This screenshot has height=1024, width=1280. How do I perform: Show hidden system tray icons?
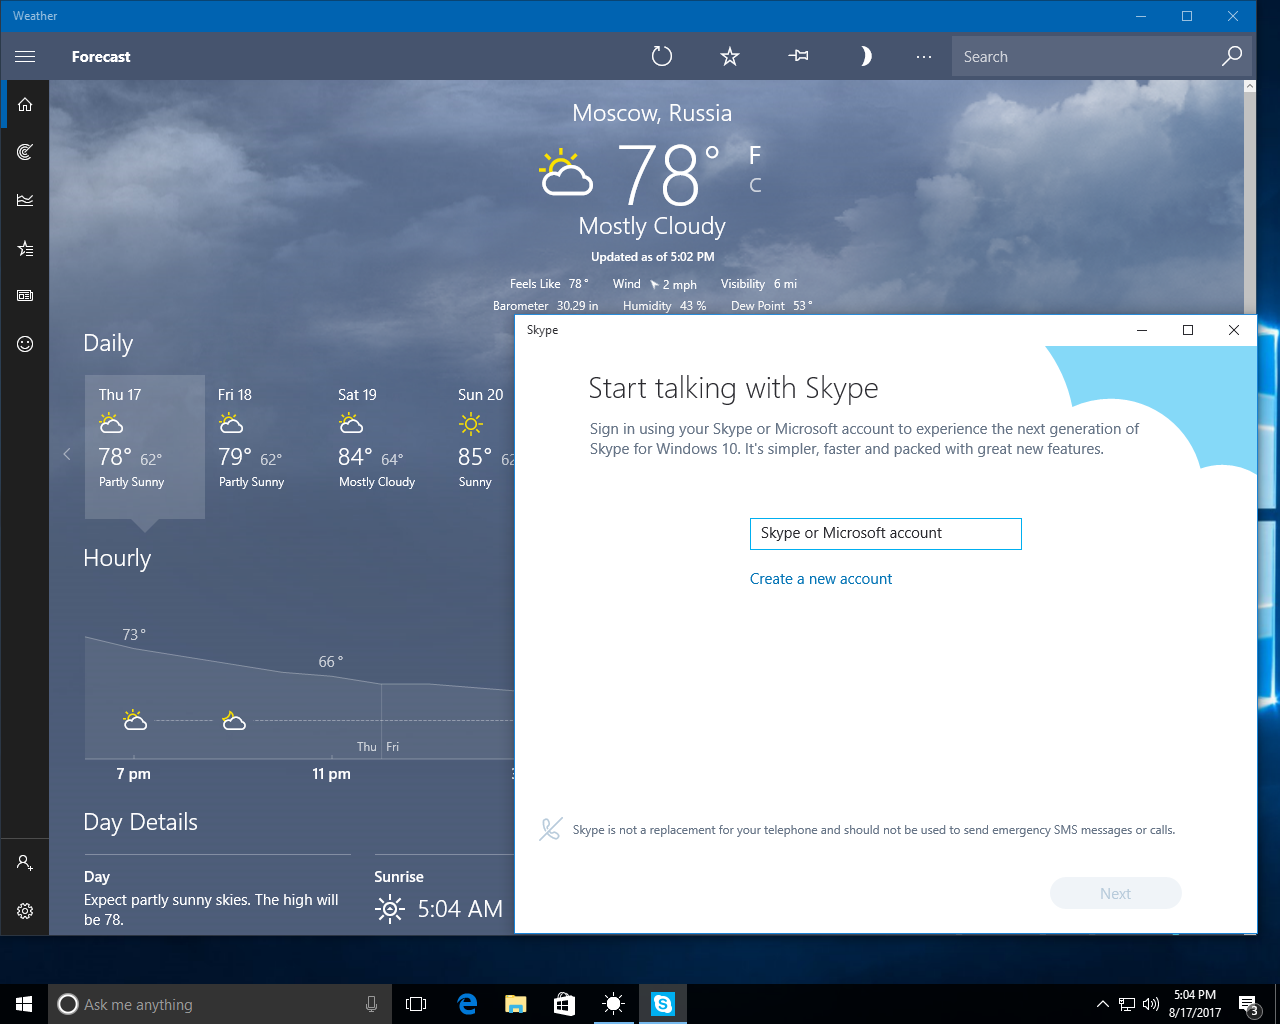(x=1102, y=1004)
